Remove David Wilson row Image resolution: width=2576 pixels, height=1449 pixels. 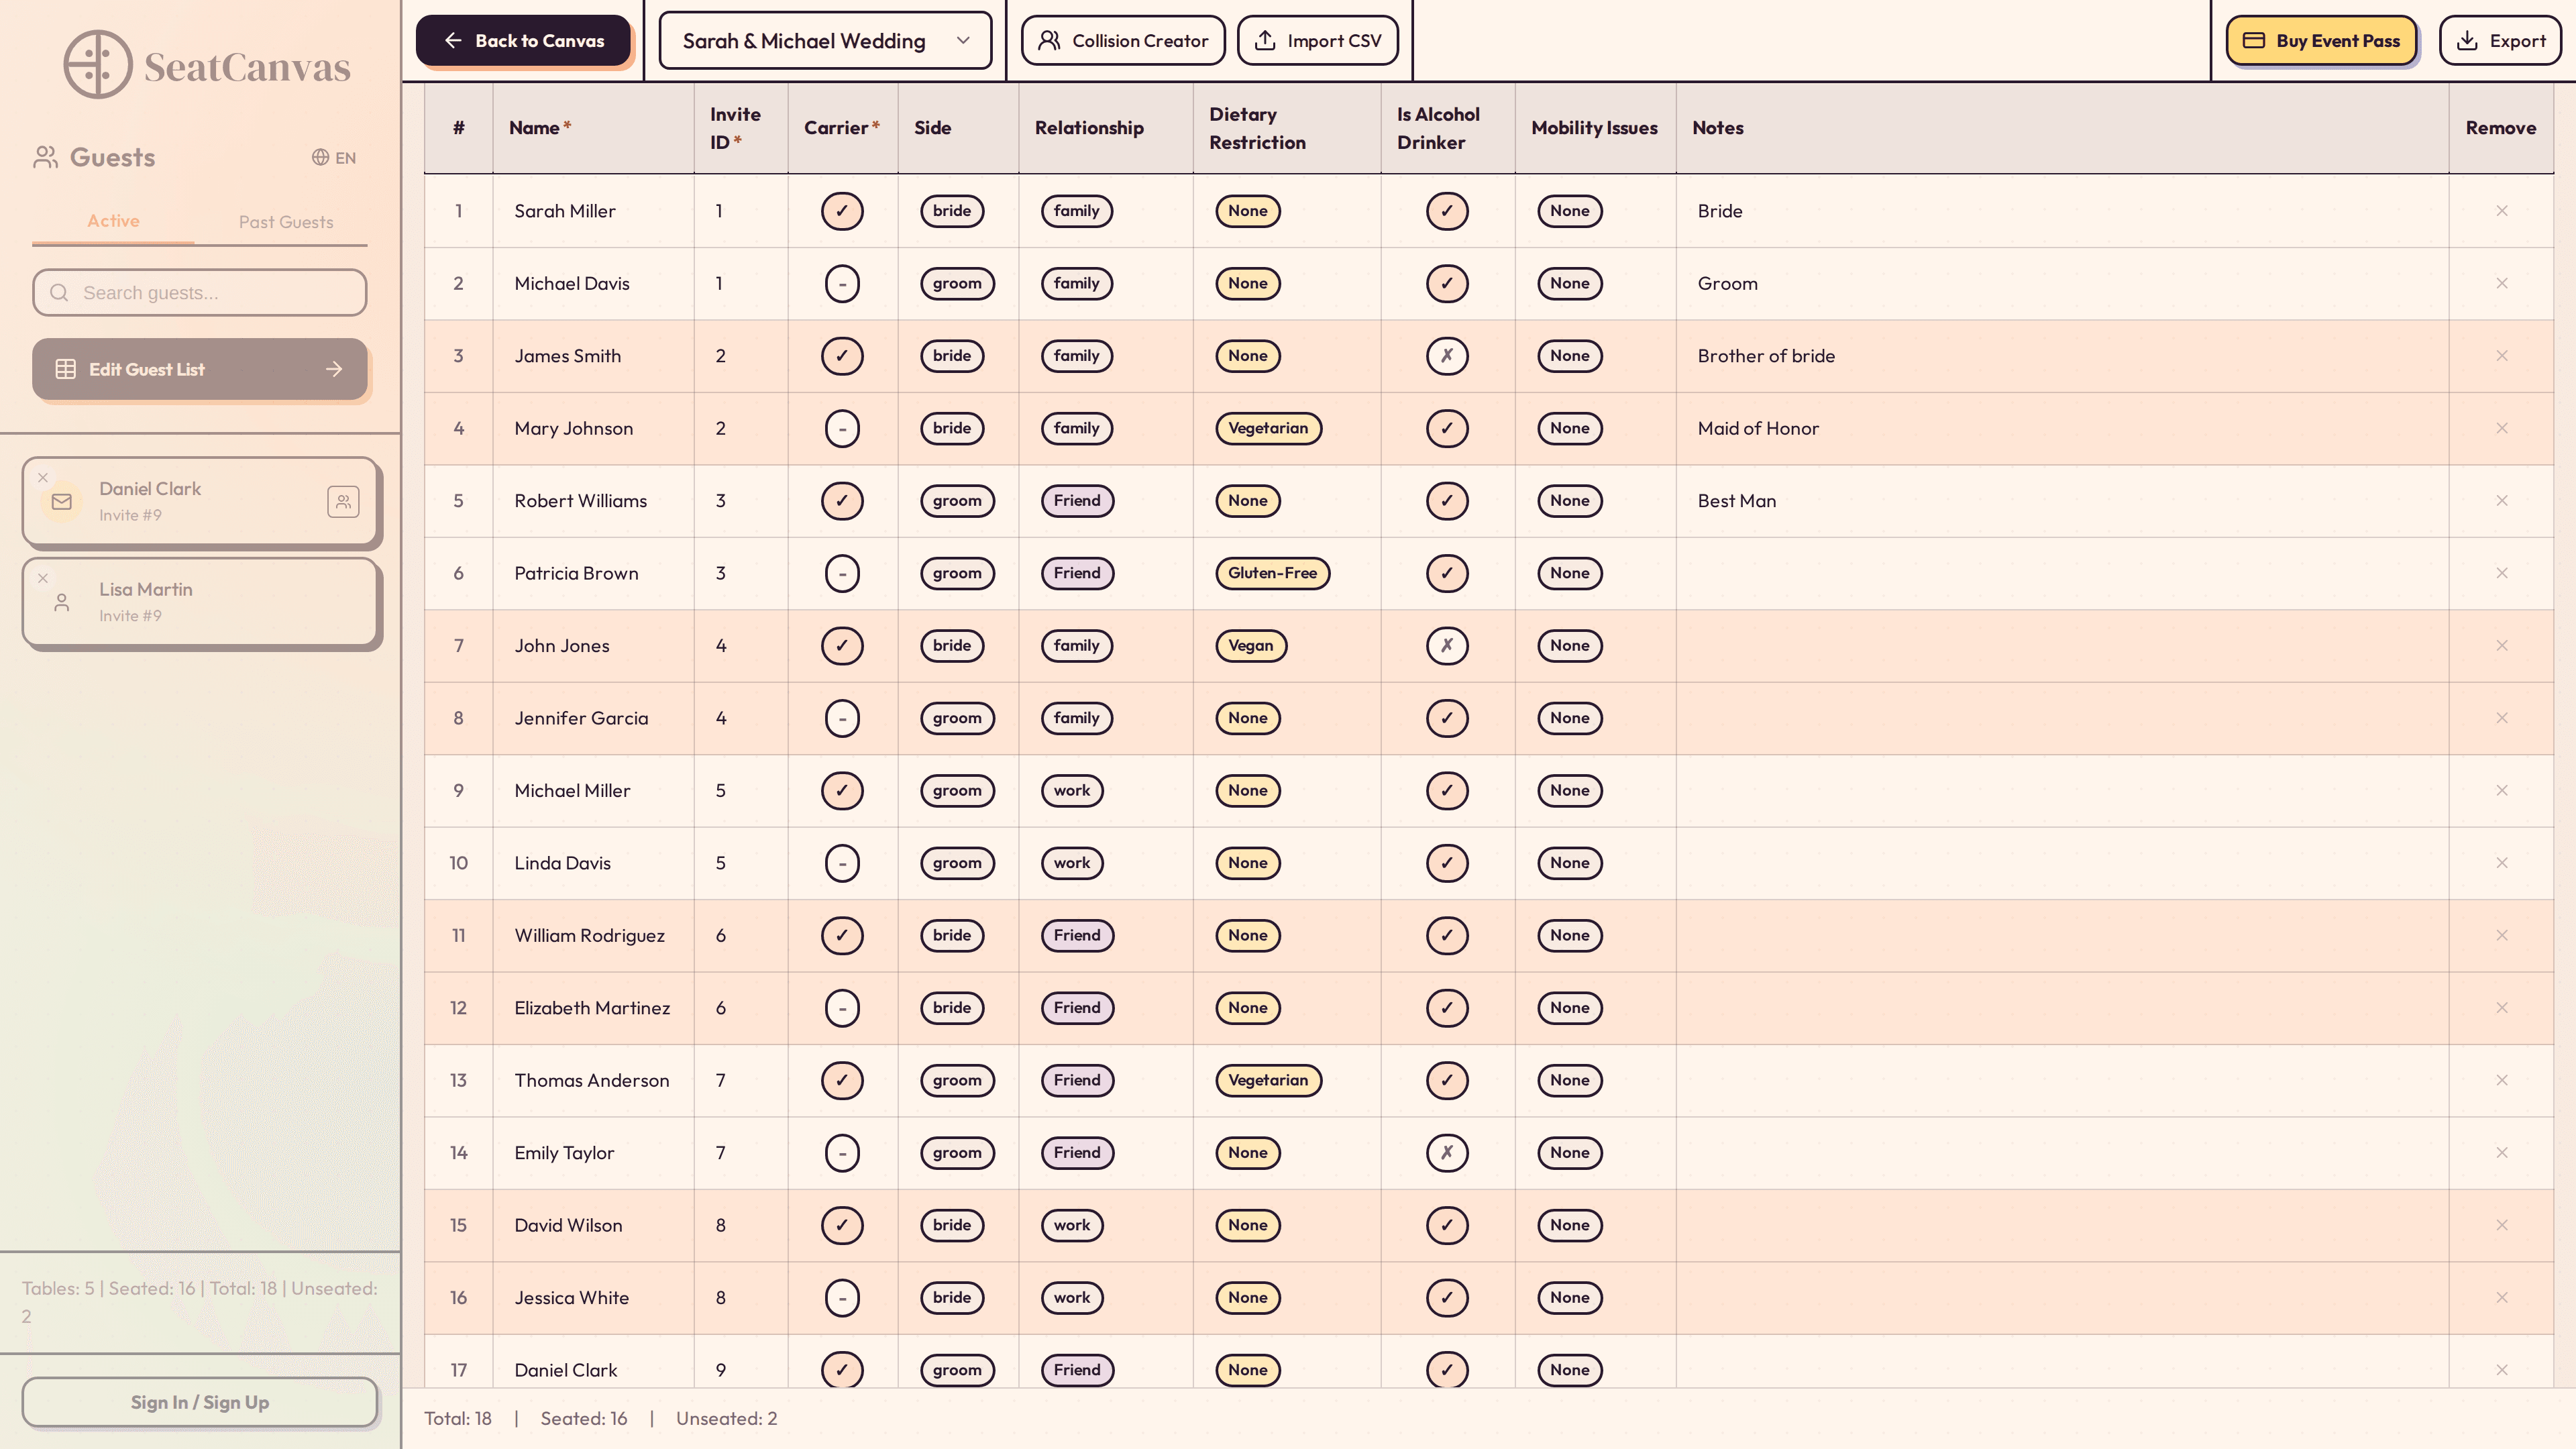pyautogui.click(x=2501, y=1225)
